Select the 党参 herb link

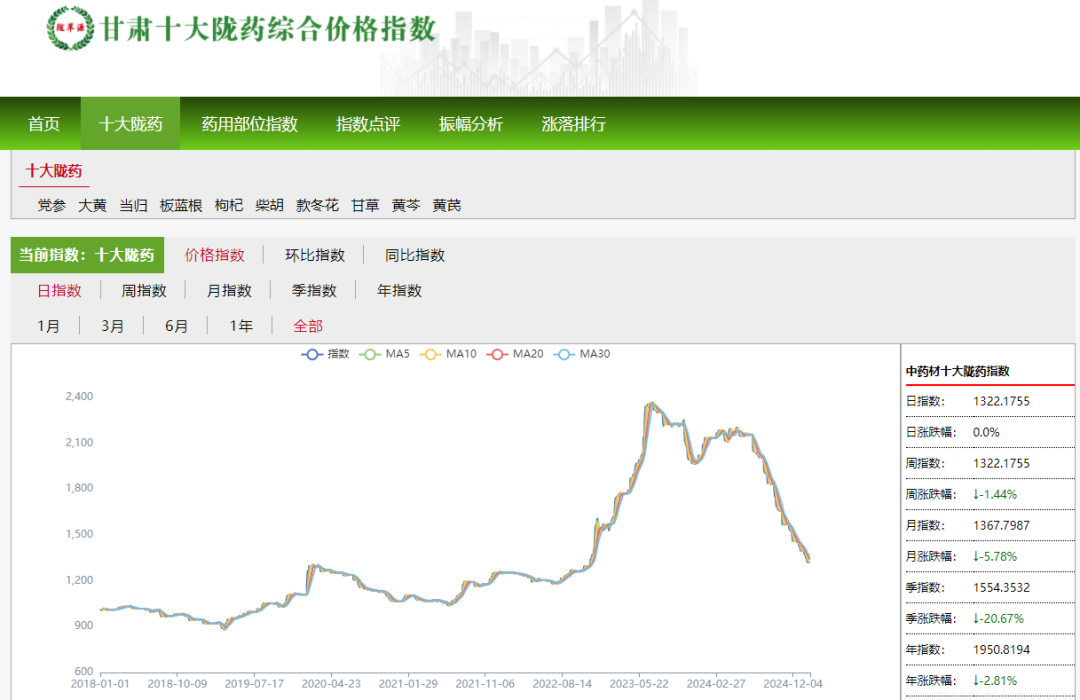[x=52, y=205]
